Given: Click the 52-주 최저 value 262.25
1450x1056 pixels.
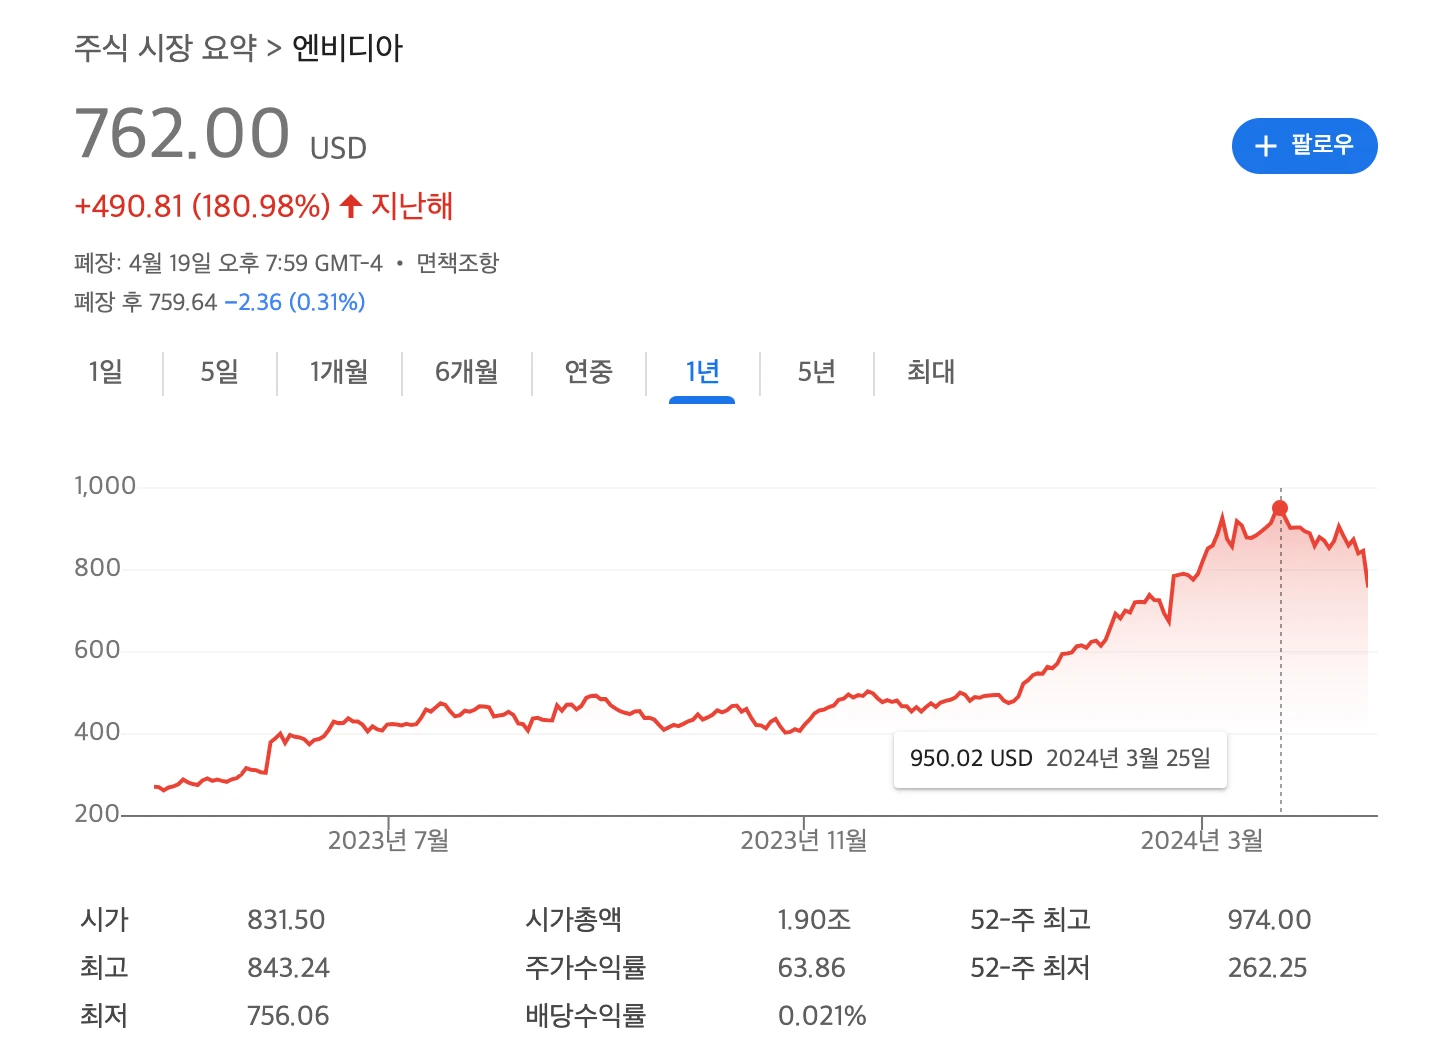Looking at the screenshot, I should pyautogui.click(x=1267, y=968).
